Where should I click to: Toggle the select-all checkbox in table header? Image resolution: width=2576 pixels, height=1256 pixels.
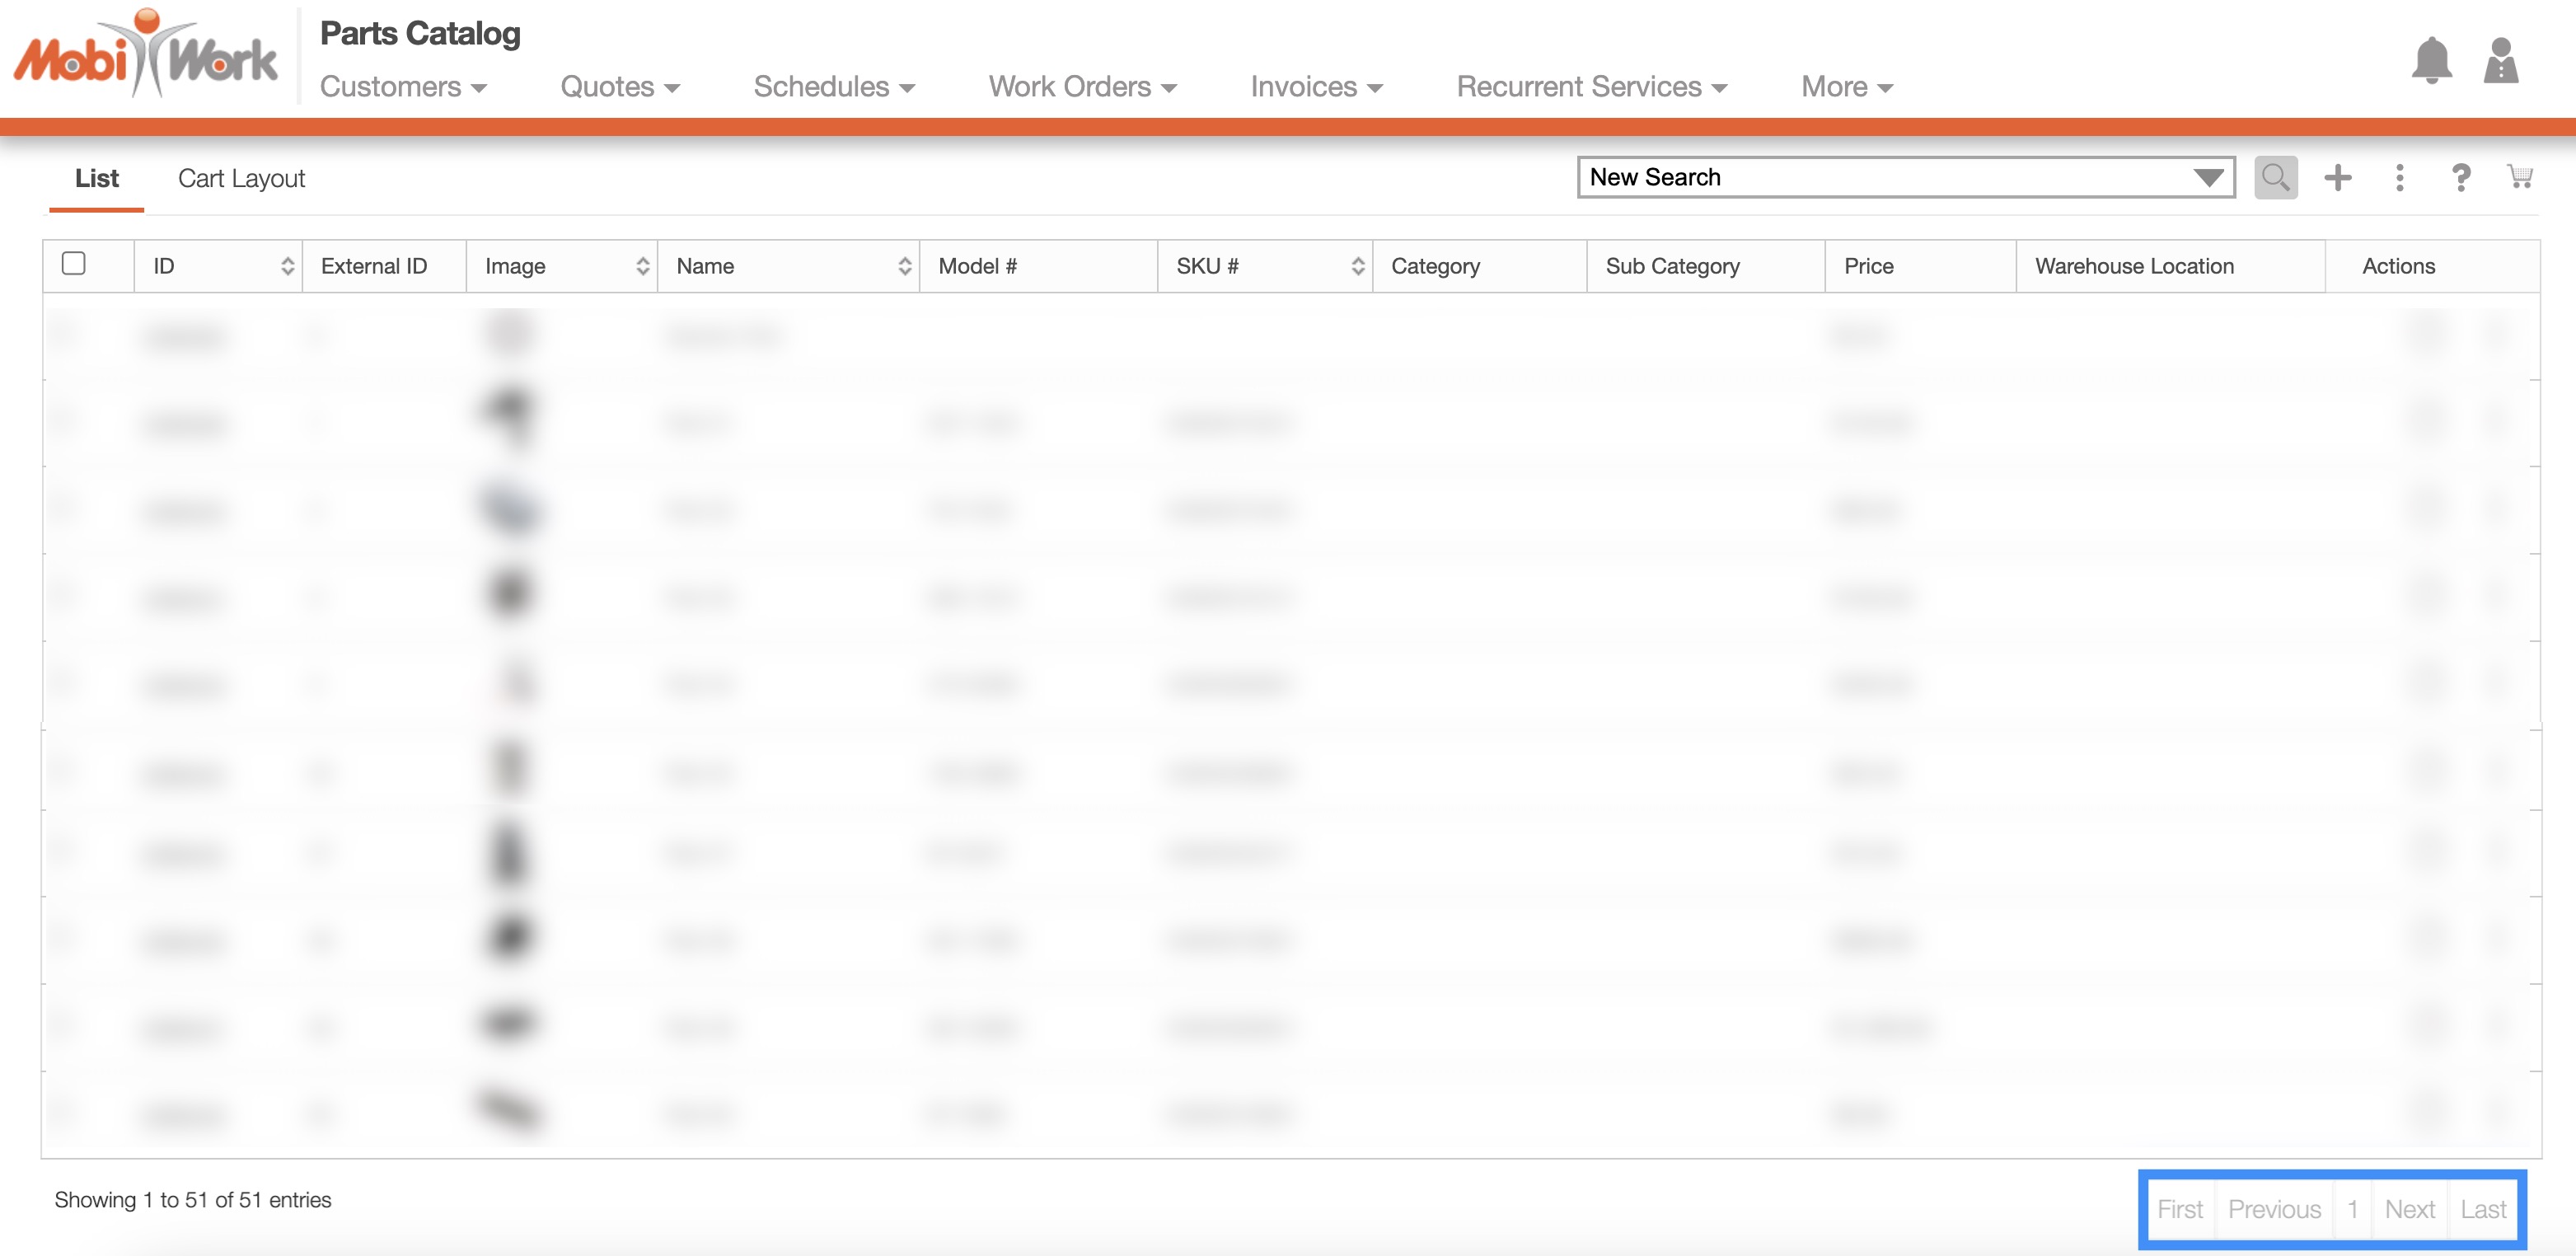(73, 263)
